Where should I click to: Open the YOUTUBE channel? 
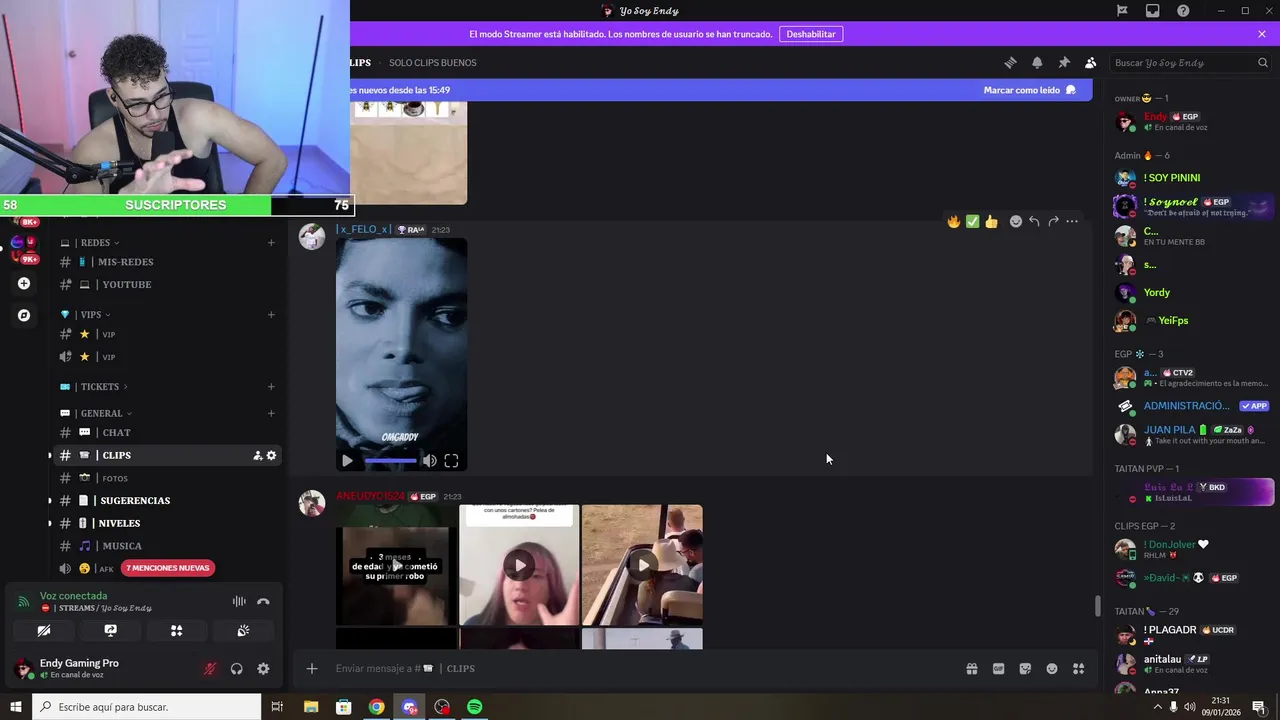166,284
